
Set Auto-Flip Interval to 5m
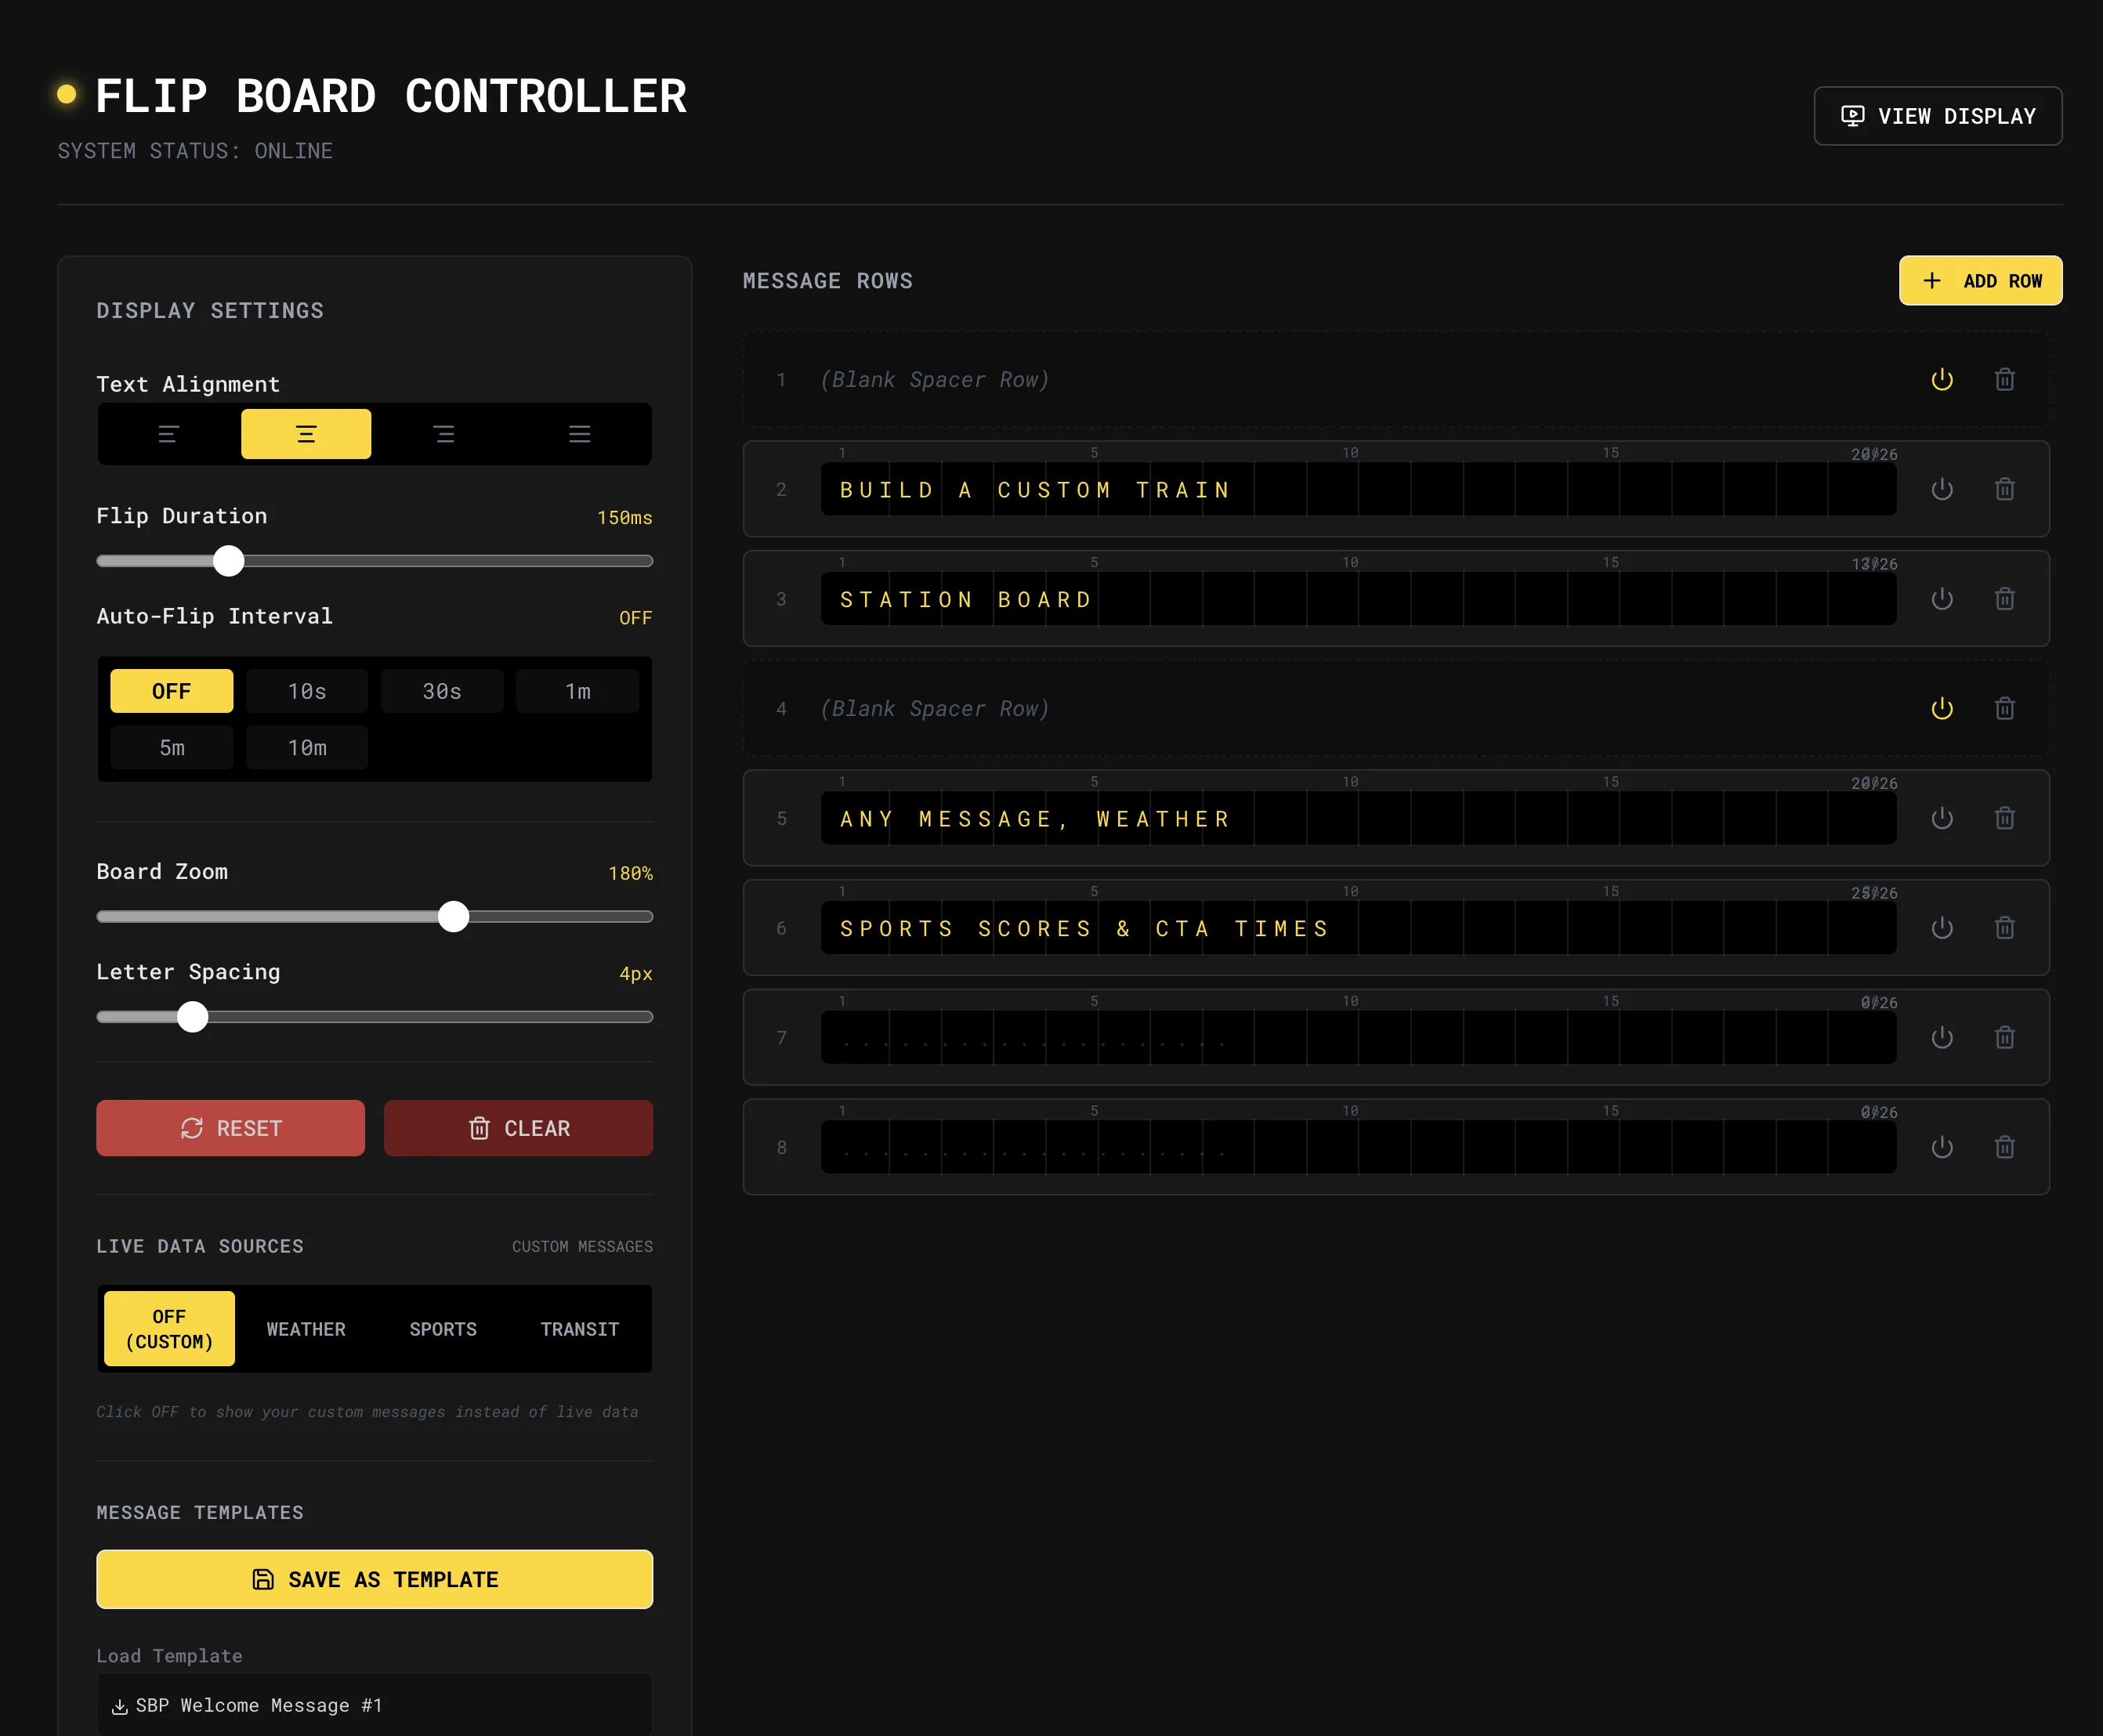pyautogui.click(x=171, y=747)
